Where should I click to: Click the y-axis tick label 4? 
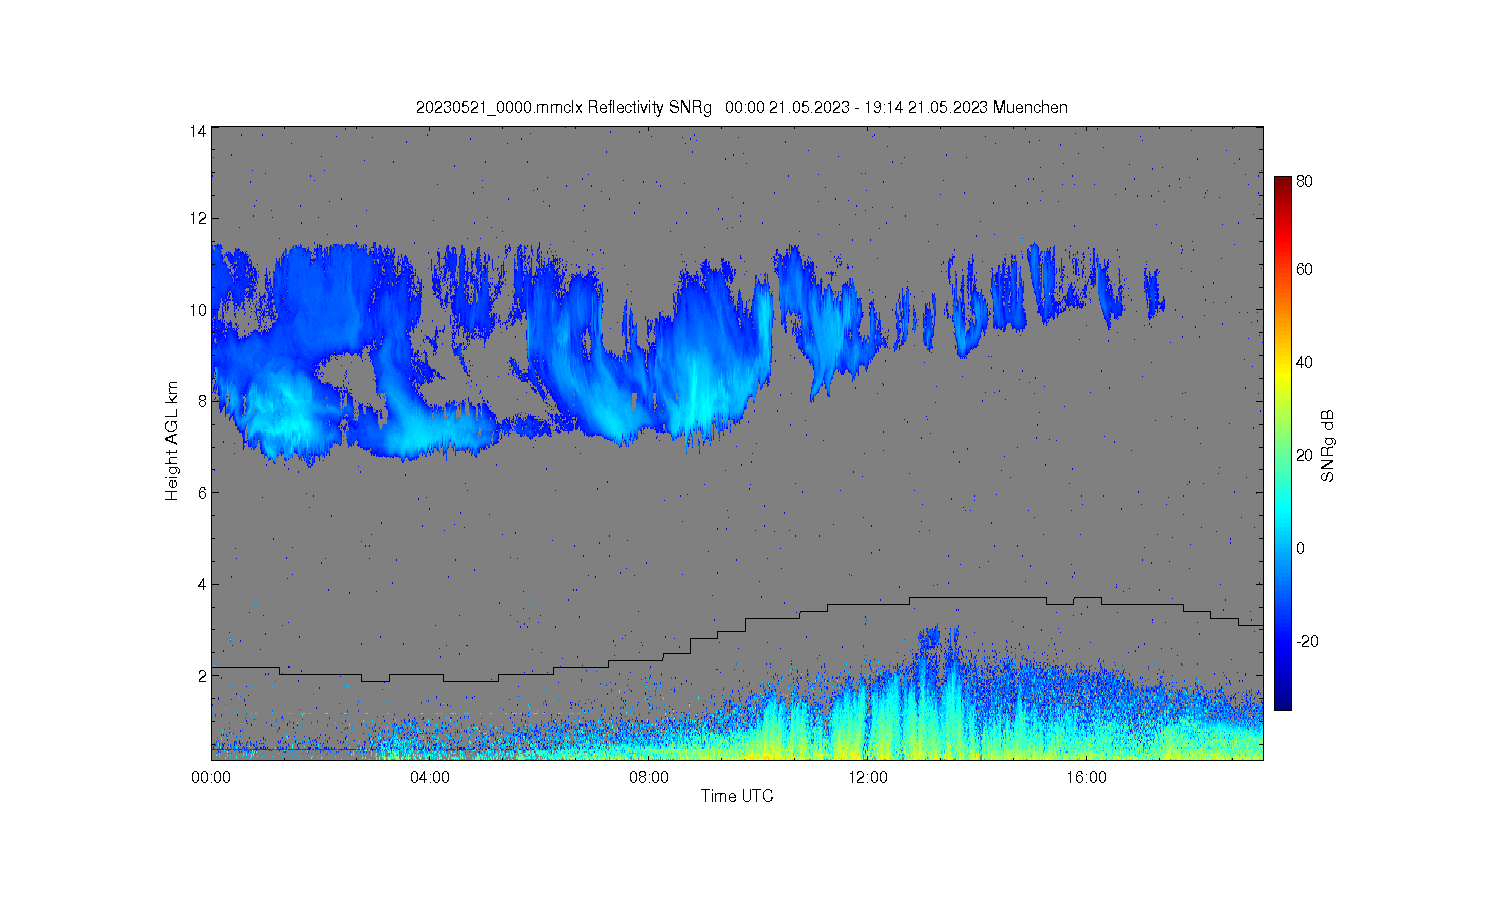tap(202, 584)
